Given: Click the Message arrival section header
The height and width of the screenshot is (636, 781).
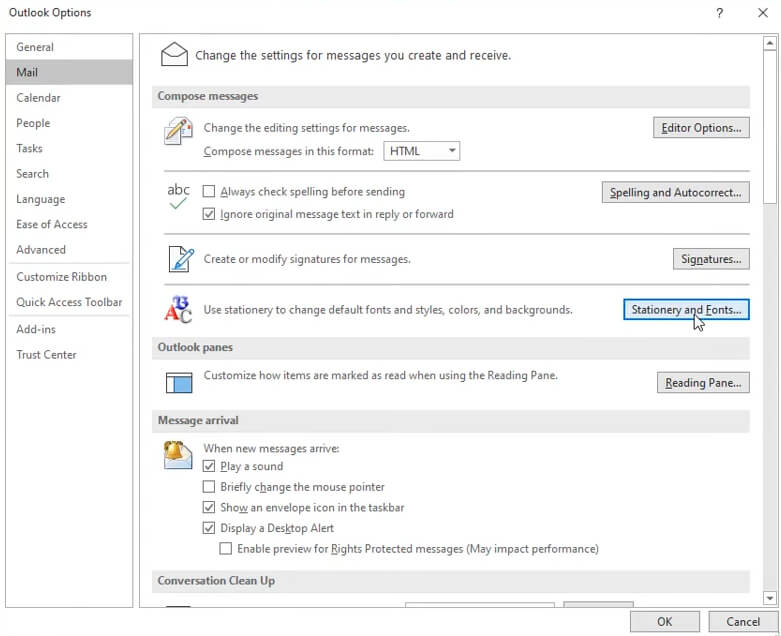Looking at the screenshot, I should coord(450,420).
